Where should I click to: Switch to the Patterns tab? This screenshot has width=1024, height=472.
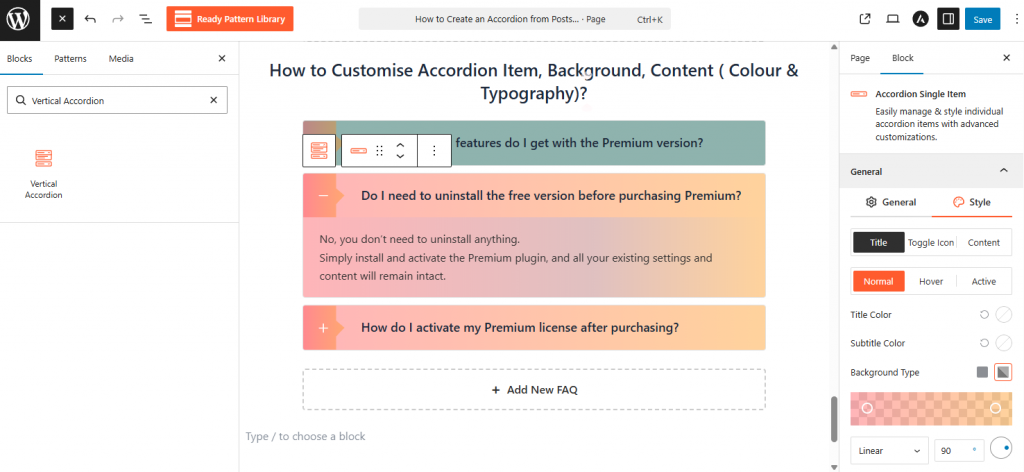(70, 59)
